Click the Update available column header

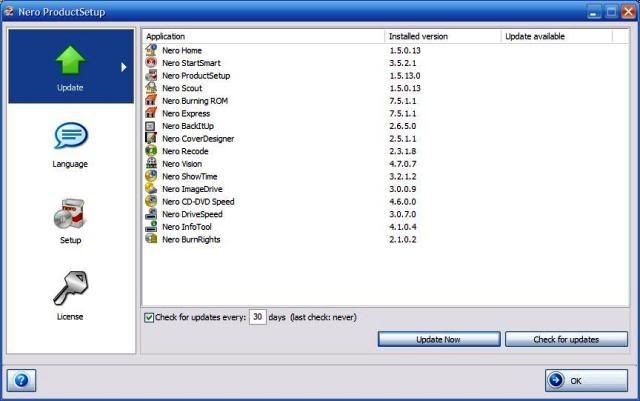557,36
